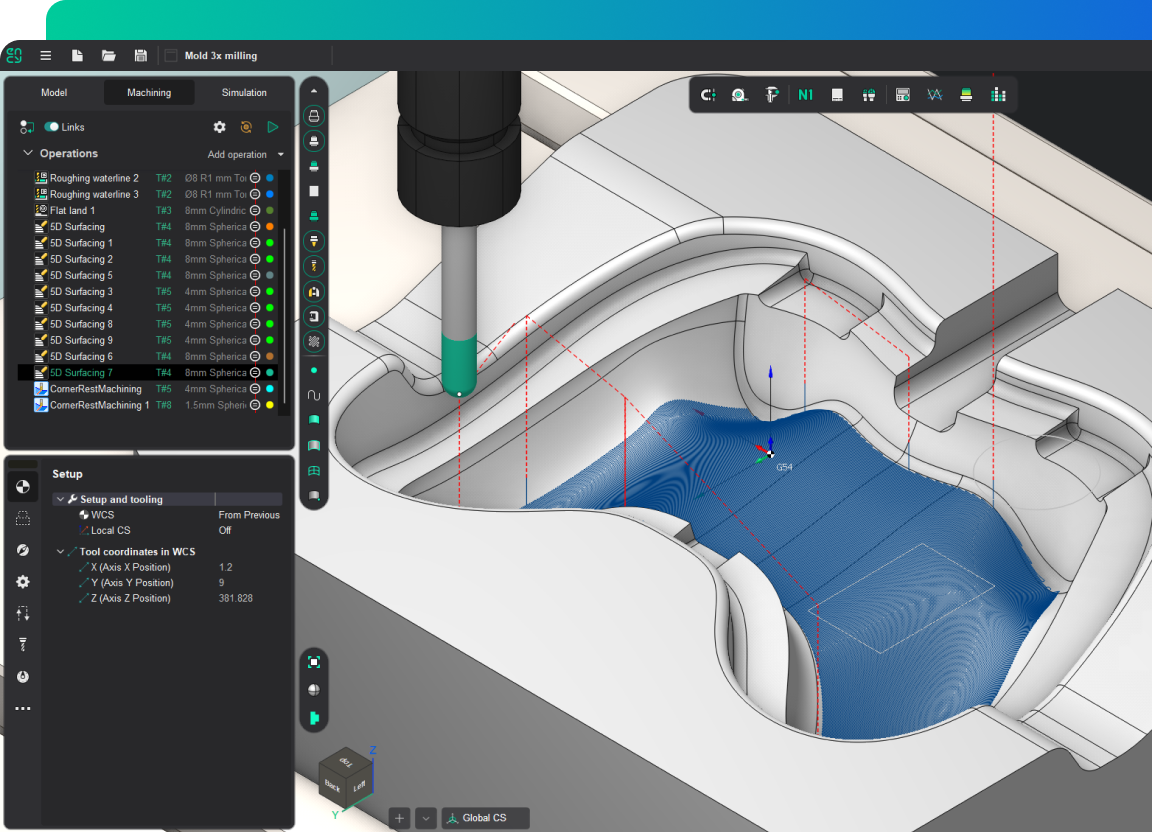This screenshot has width=1152, height=832.
Task: Toggle the Links switch
Action: pos(51,127)
